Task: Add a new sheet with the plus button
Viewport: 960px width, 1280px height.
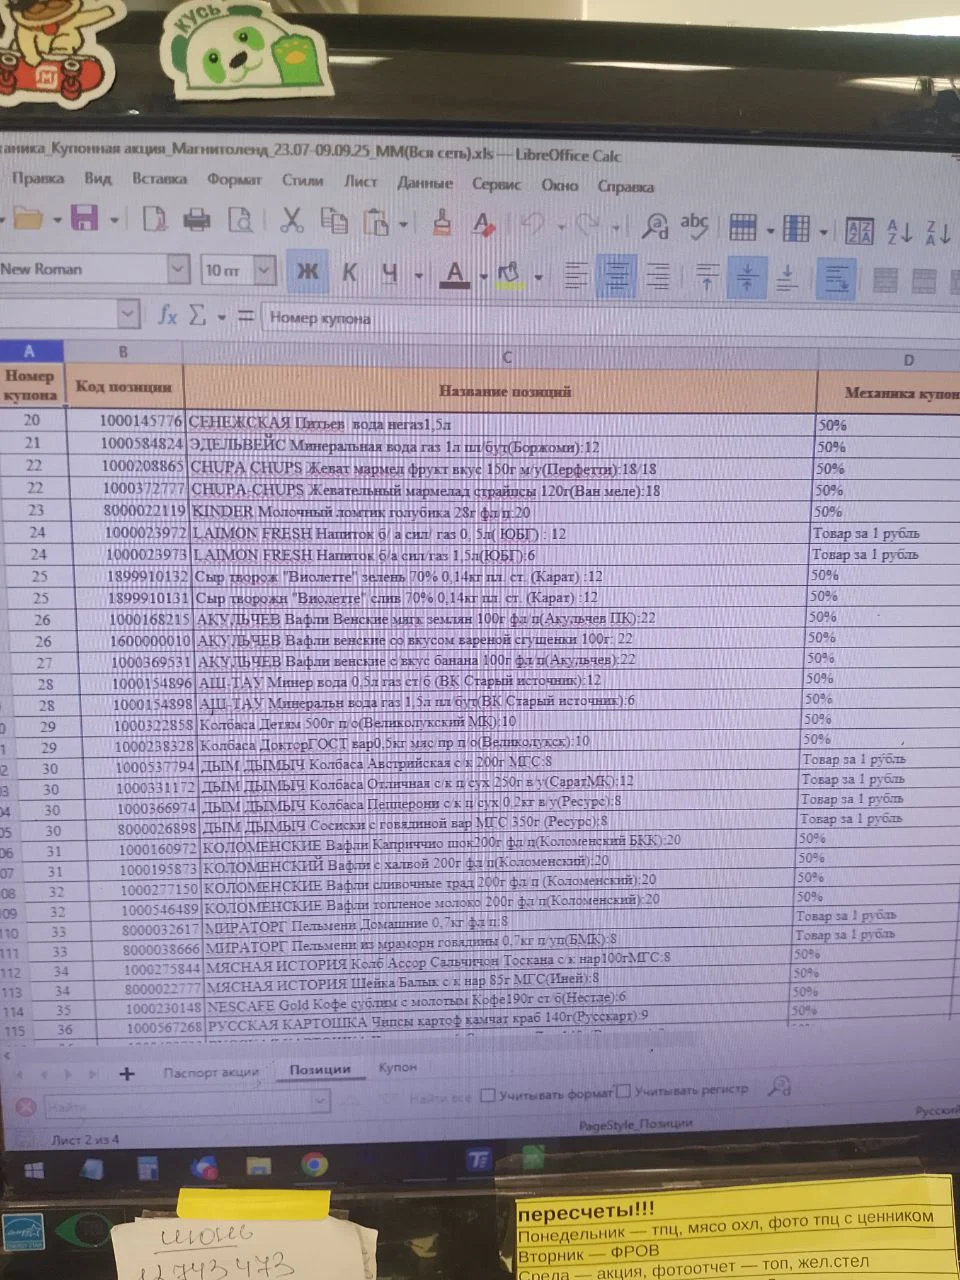Action: click(x=127, y=1074)
